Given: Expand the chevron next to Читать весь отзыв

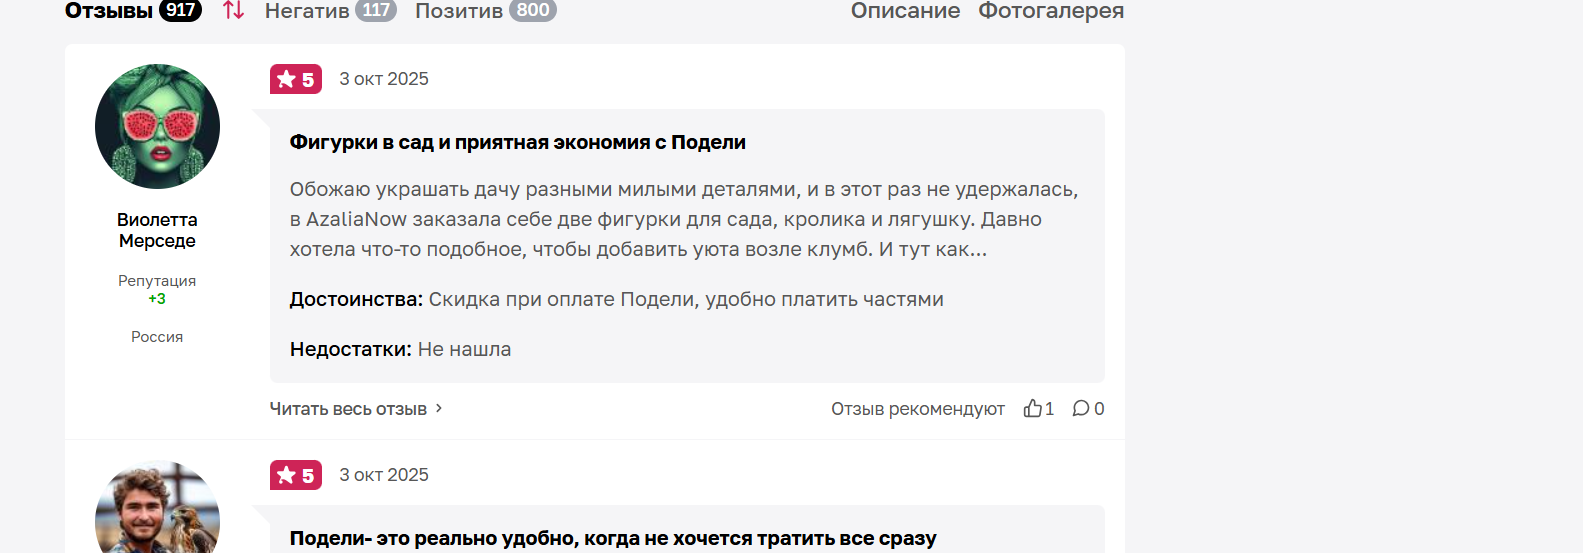Looking at the screenshot, I should click(438, 408).
